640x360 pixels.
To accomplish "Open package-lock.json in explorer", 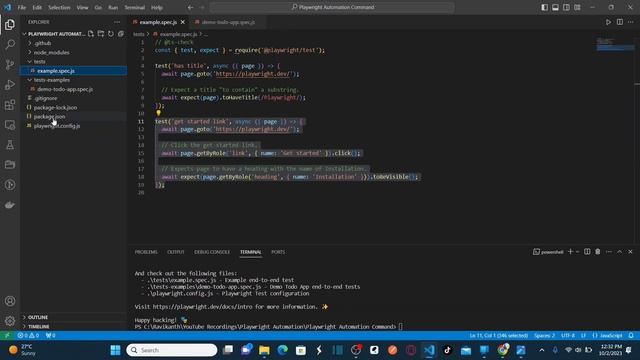I will (x=55, y=107).
